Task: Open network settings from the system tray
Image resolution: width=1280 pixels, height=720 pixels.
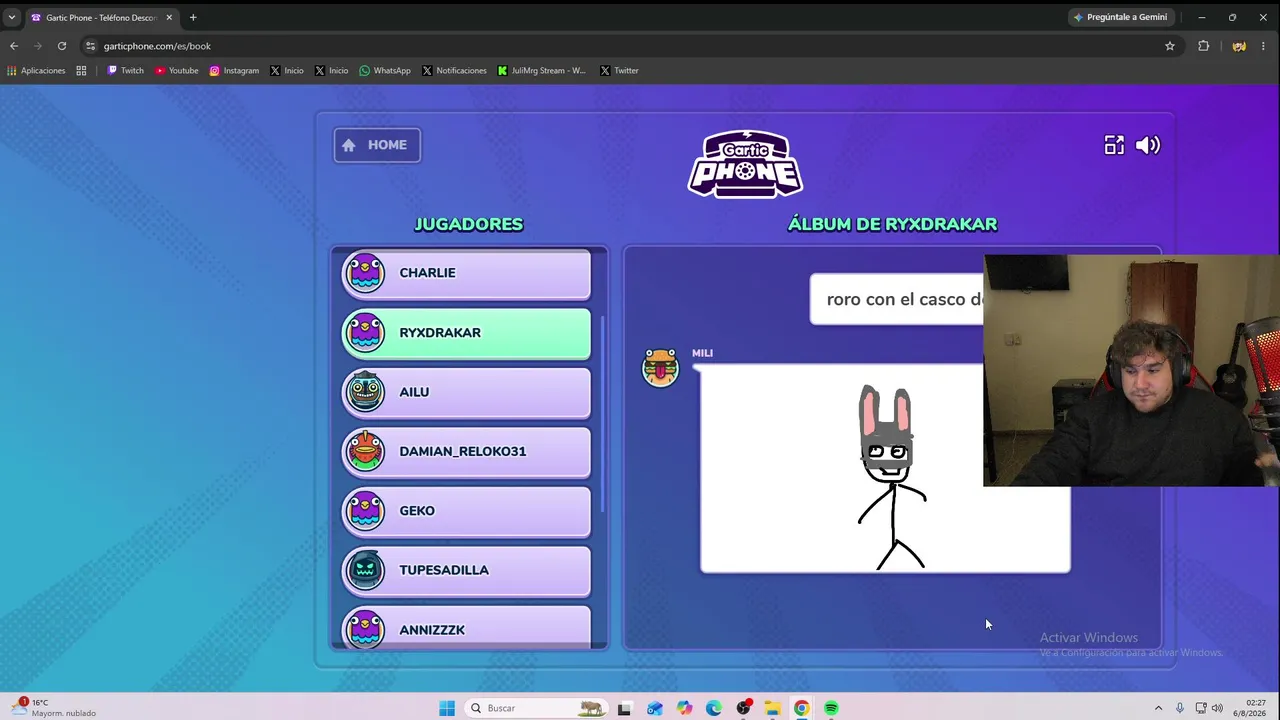Action: [1201, 708]
